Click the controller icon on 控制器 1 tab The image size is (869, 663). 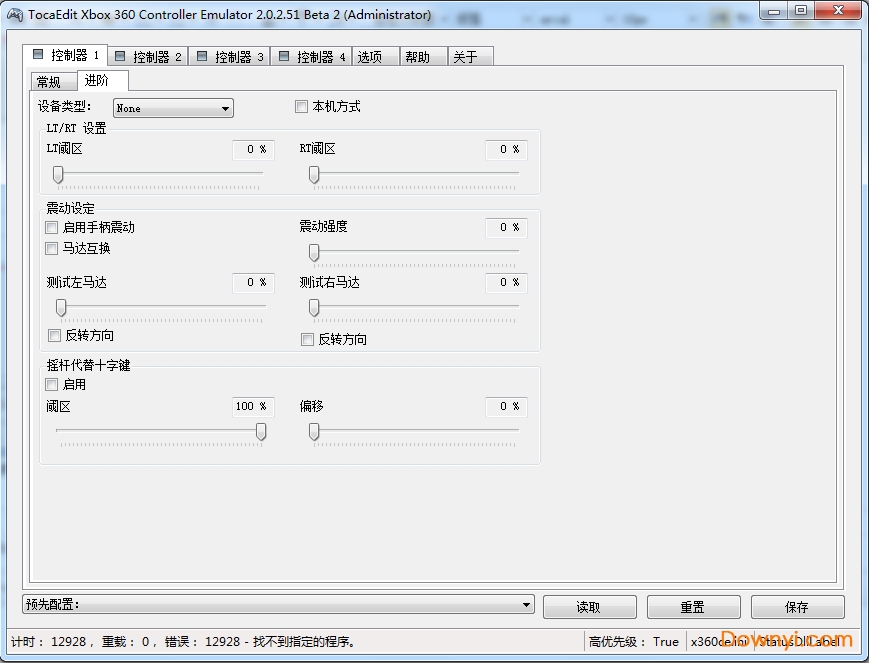tap(38, 55)
